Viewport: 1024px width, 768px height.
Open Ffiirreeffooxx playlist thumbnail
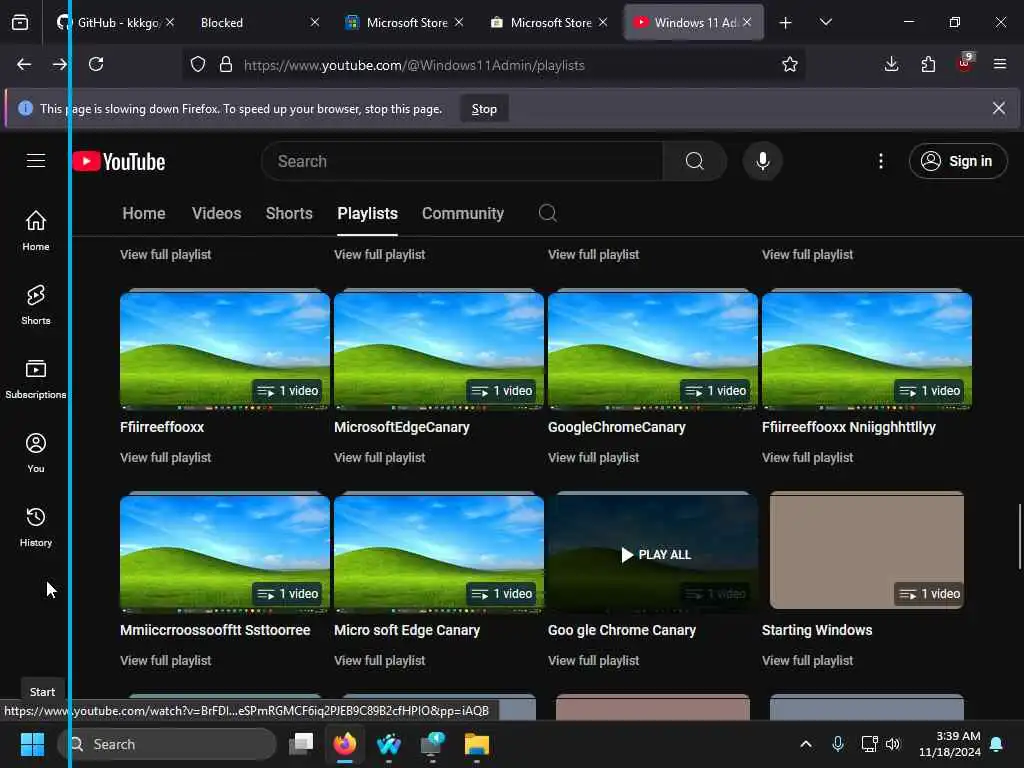pos(225,350)
